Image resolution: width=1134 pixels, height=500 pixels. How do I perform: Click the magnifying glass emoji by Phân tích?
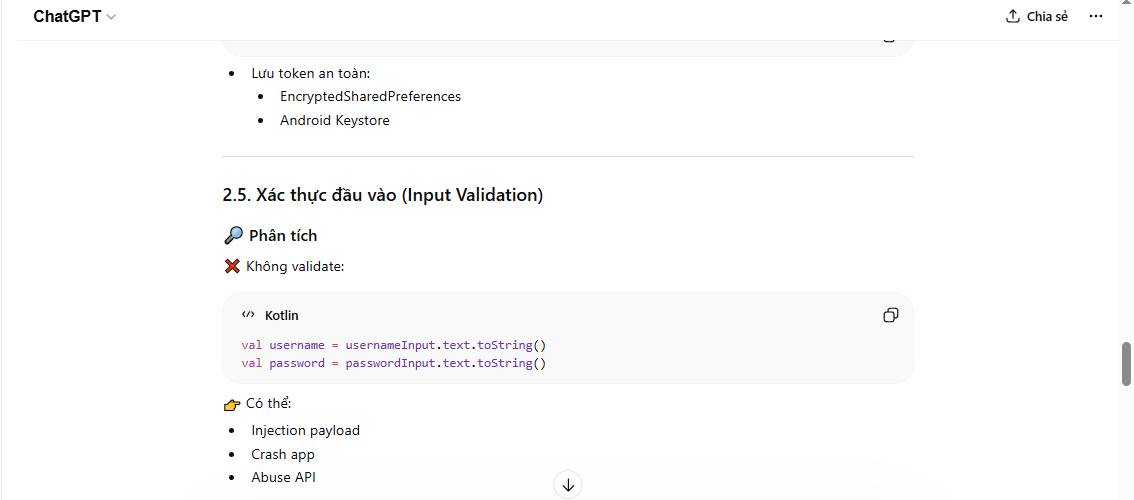[x=233, y=236]
